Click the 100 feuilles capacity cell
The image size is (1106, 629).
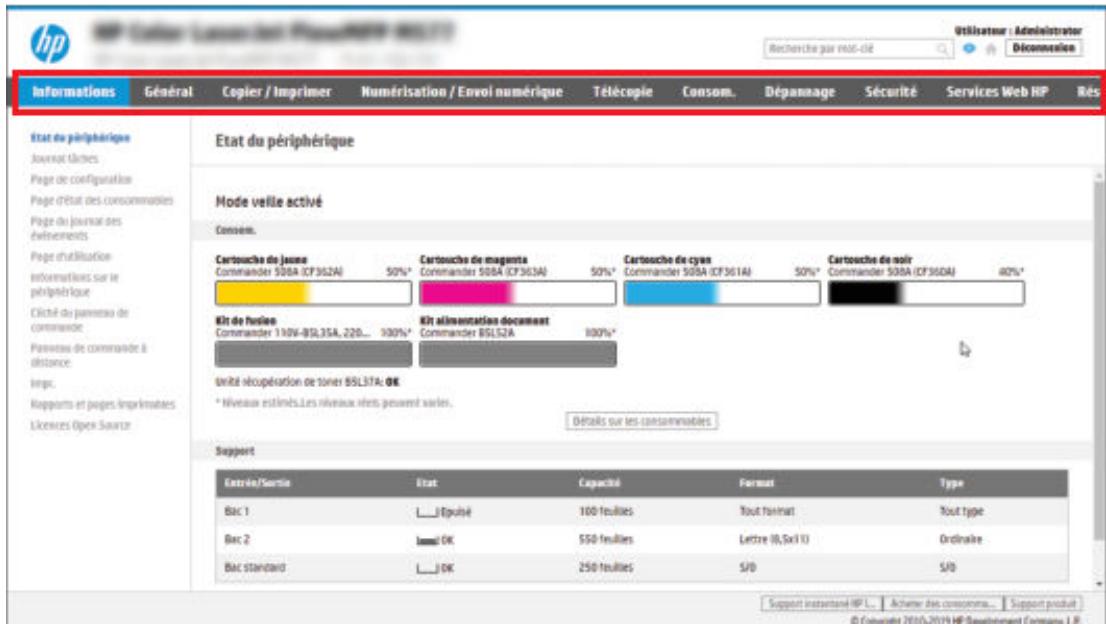tap(606, 511)
